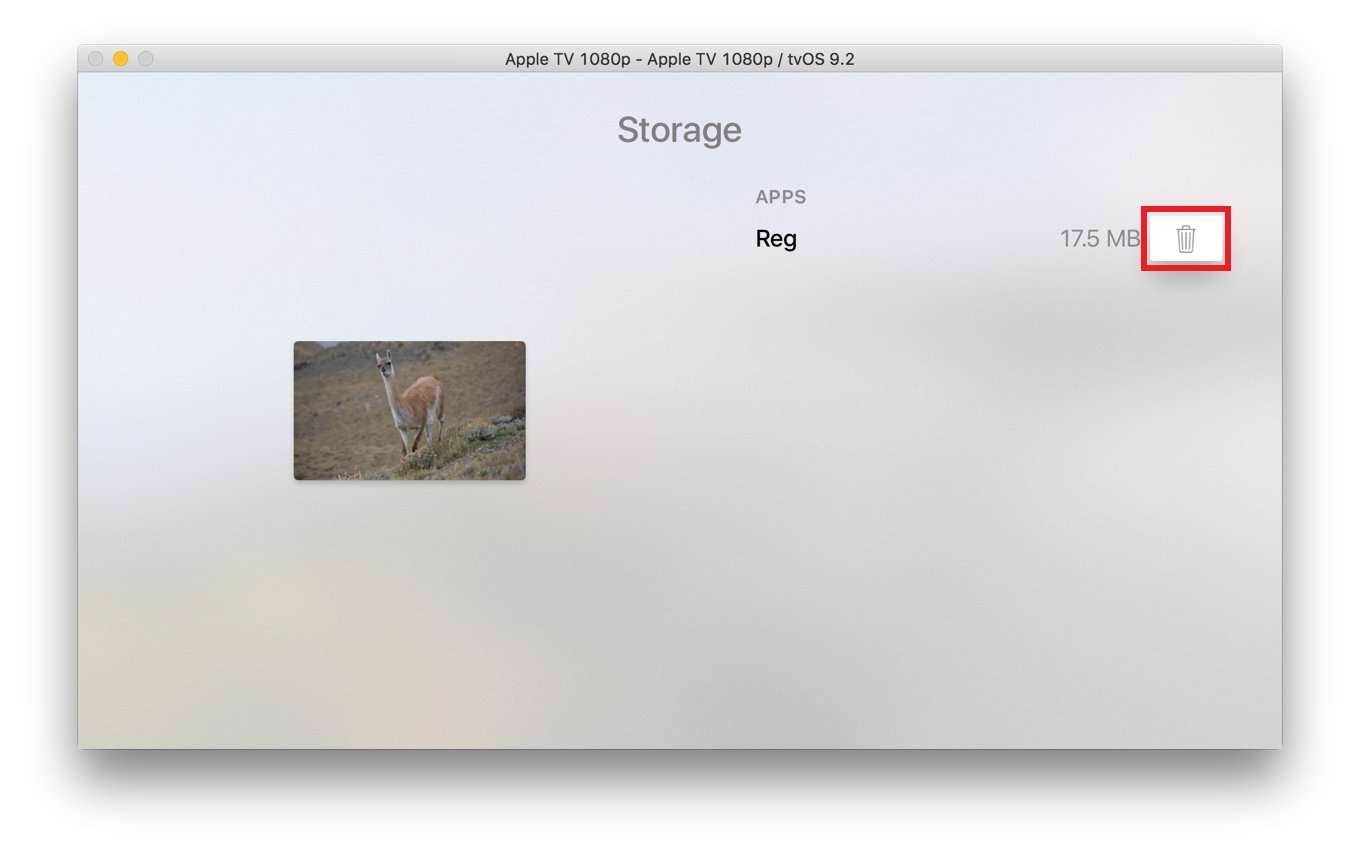Click the rightmost gray window control button
The image size is (1360, 854).
[x=145, y=58]
